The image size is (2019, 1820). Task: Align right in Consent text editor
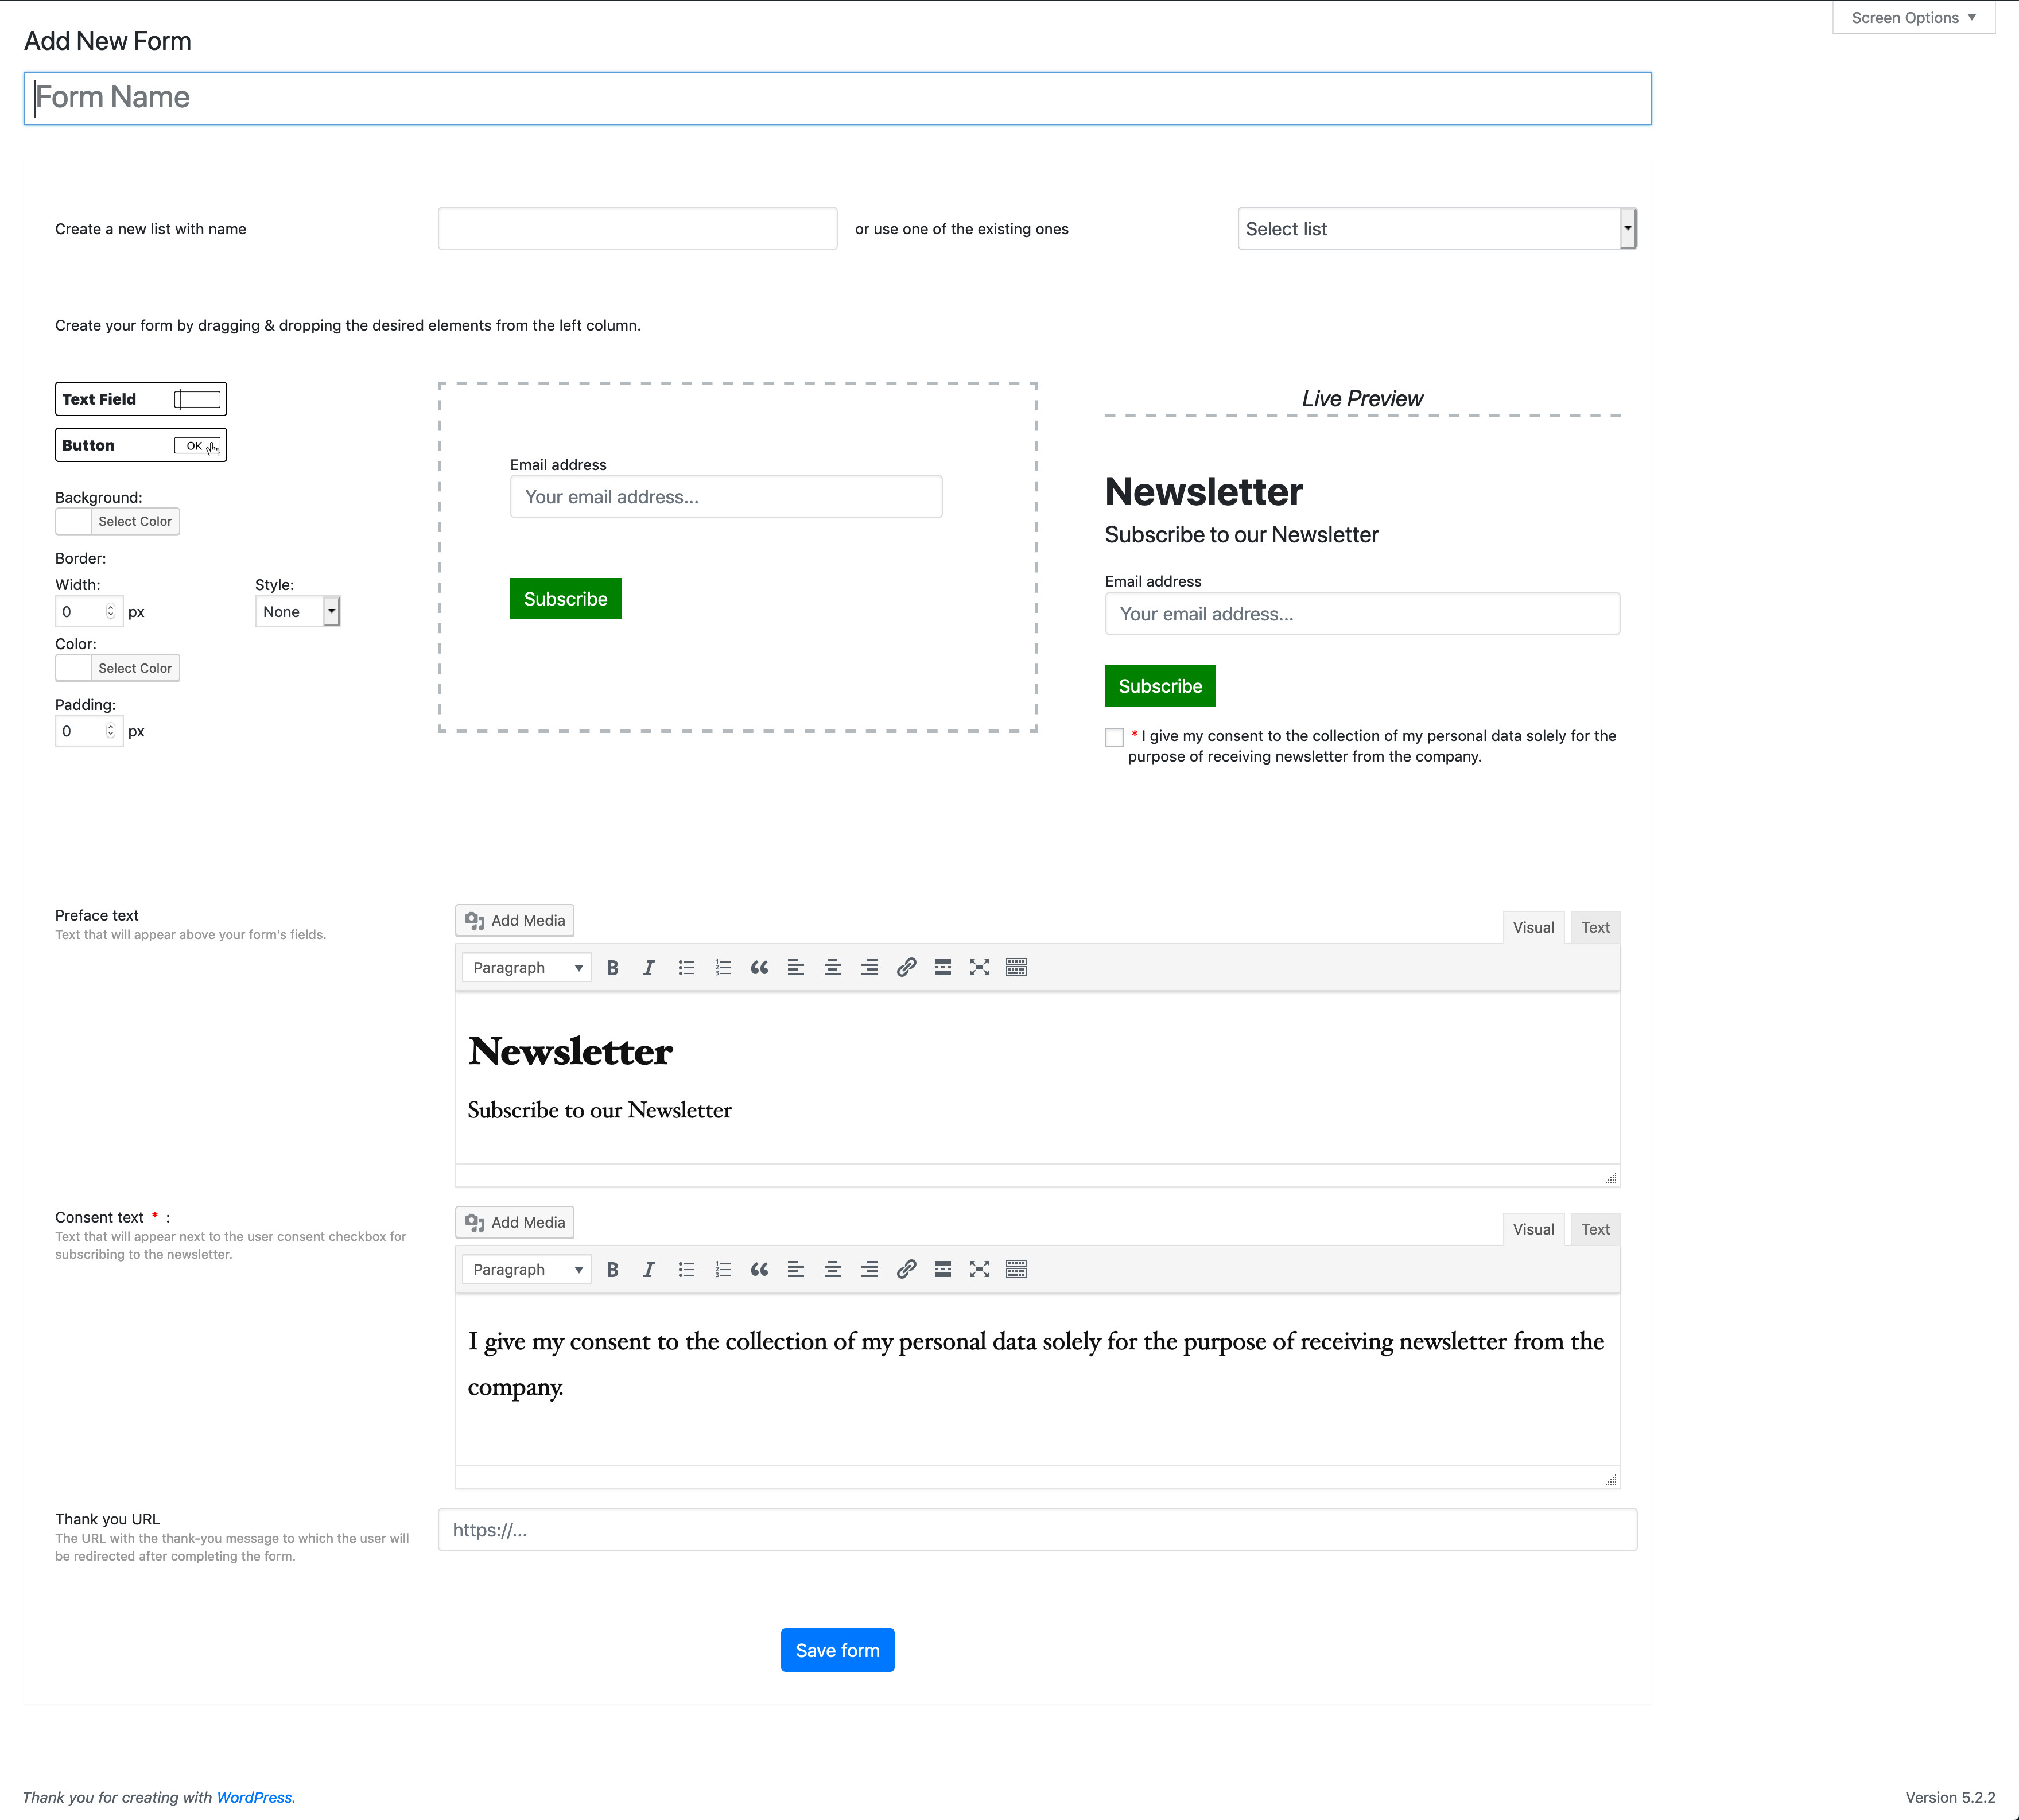[x=869, y=1269]
